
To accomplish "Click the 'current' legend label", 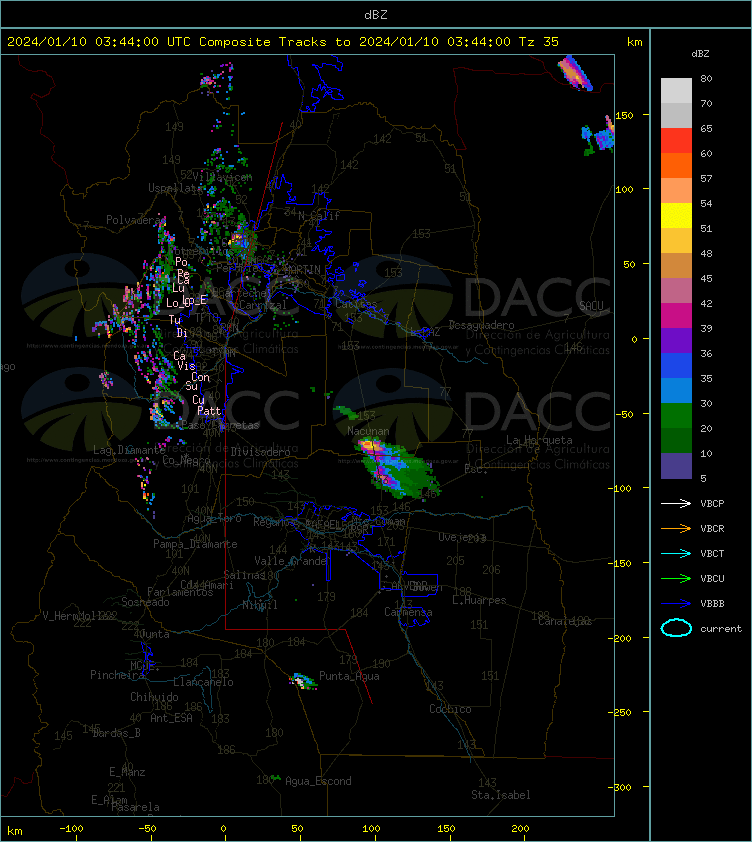I will coord(721,629).
